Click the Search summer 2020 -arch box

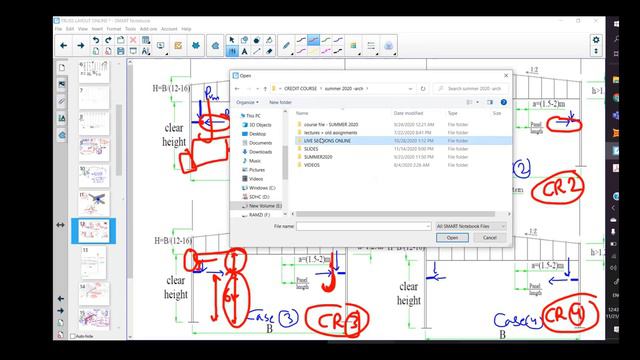[471, 89]
